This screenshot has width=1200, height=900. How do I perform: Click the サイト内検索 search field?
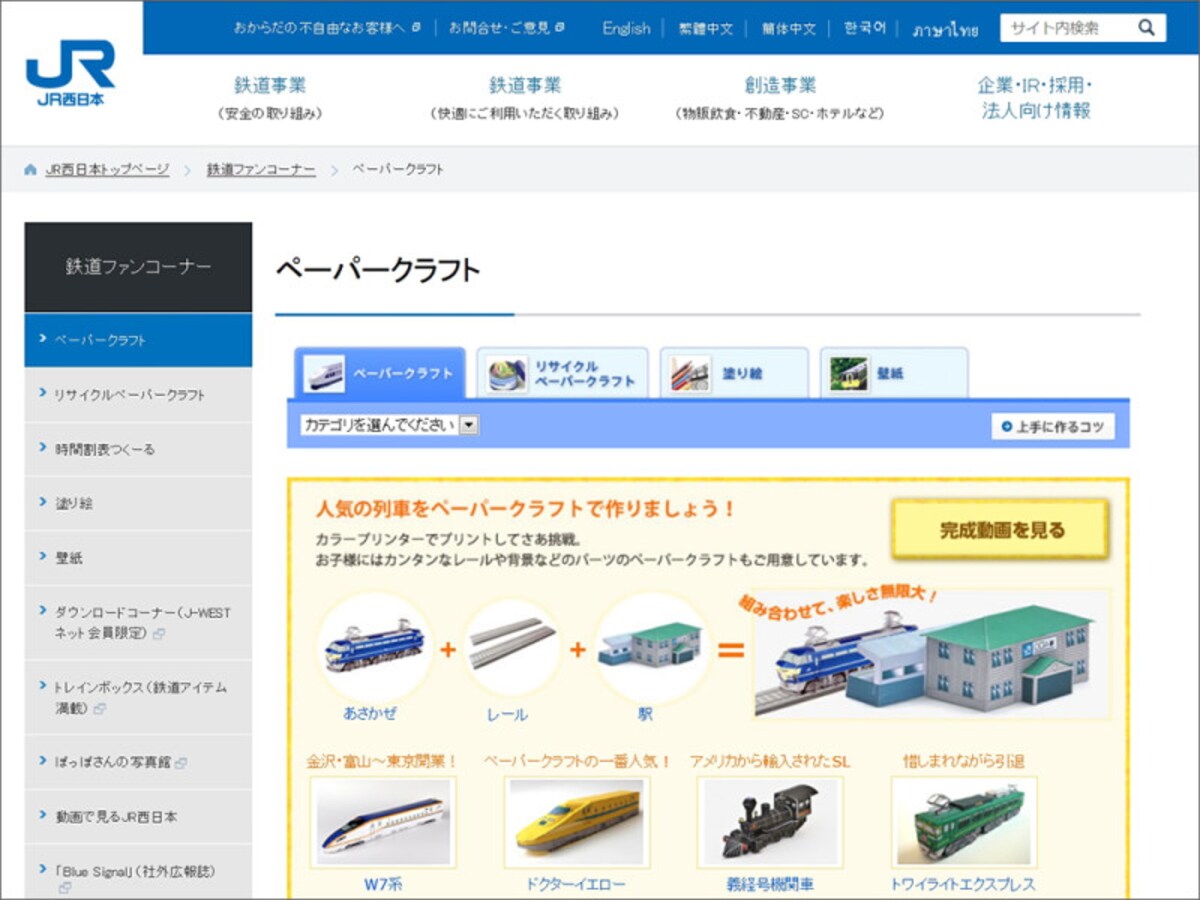point(1068,28)
